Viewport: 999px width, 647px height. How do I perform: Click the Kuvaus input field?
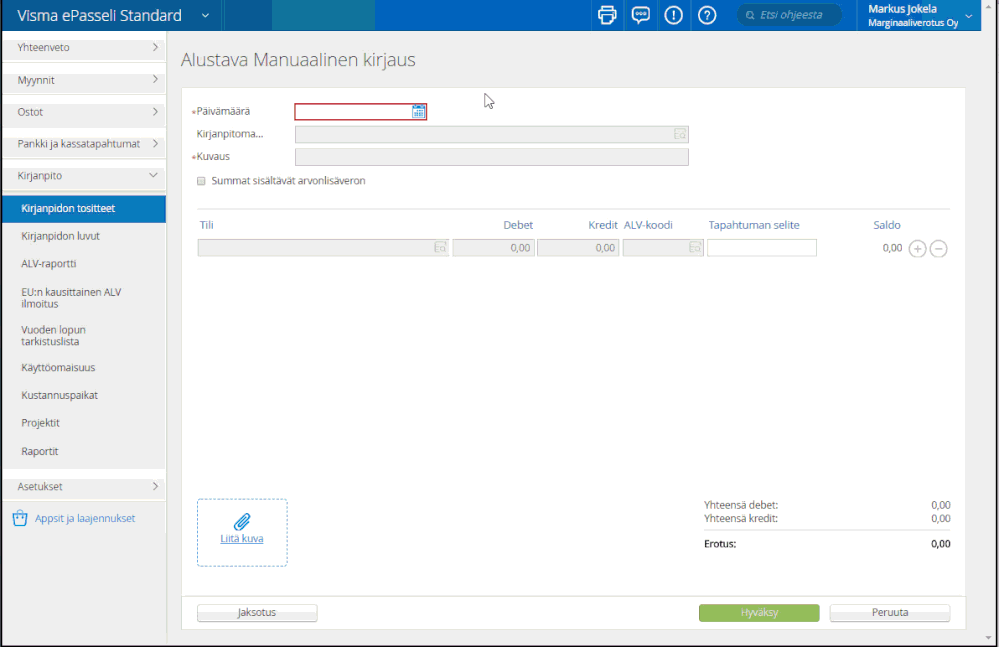click(491, 157)
